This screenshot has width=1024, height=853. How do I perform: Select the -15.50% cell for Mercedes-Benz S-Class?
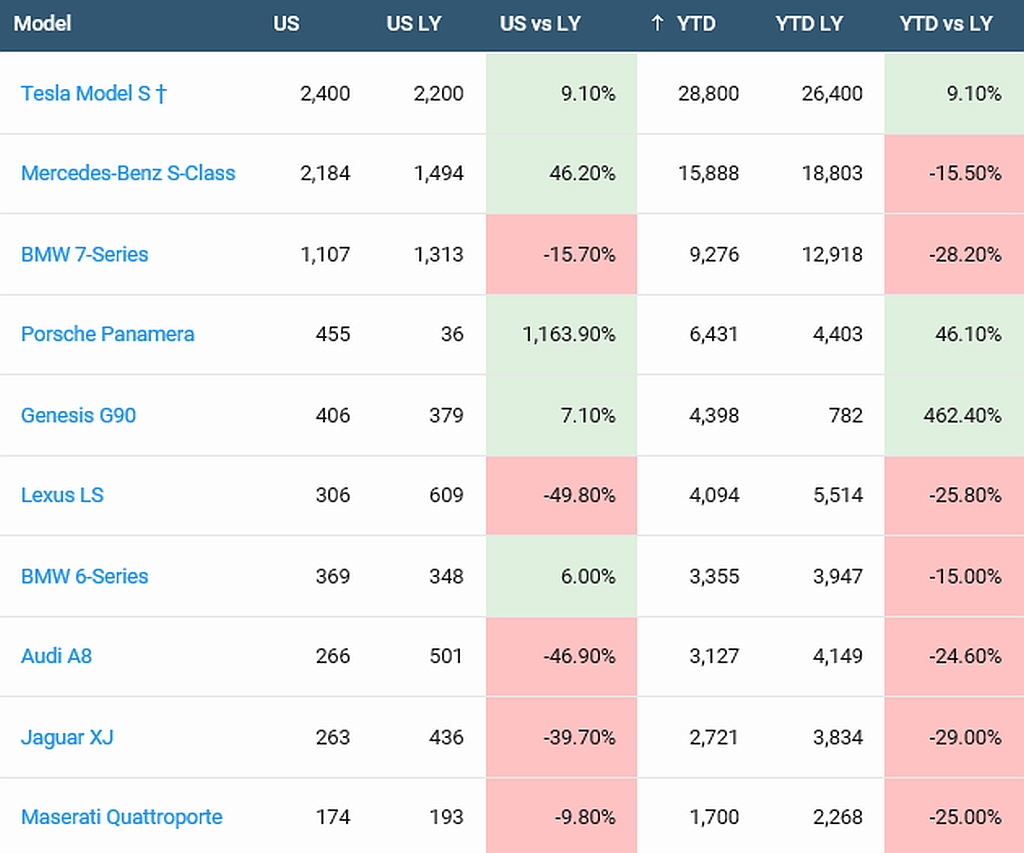tap(954, 173)
